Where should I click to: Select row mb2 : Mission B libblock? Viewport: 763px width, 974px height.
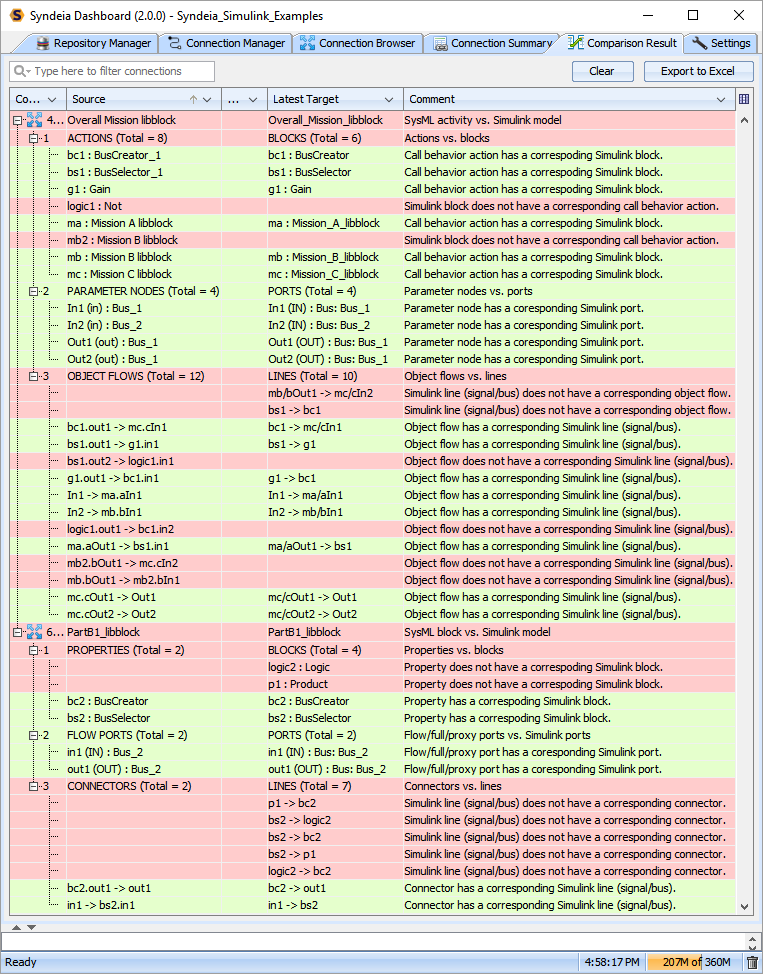click(x=372, y=240)
